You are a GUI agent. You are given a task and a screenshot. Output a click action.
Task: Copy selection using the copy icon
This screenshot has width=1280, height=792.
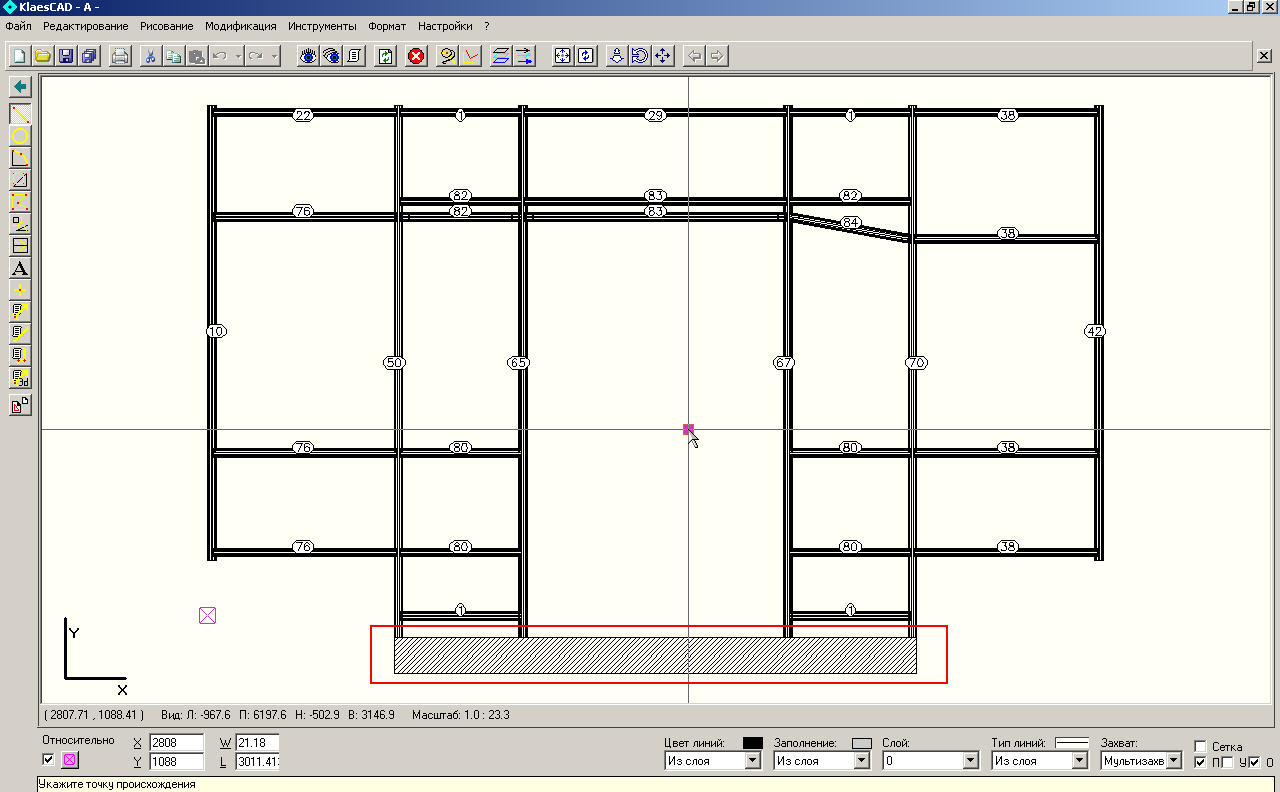click(x=173, y=56)
